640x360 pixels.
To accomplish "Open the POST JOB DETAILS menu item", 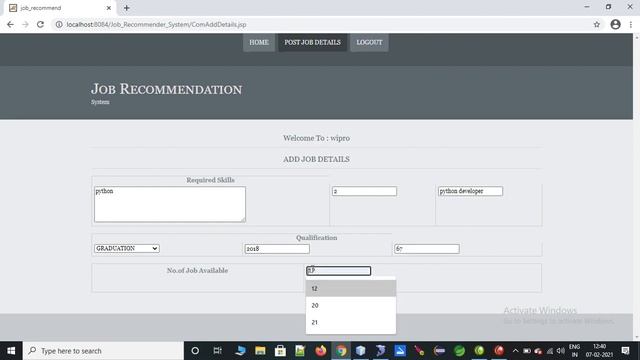I will (x=312, y=42).
